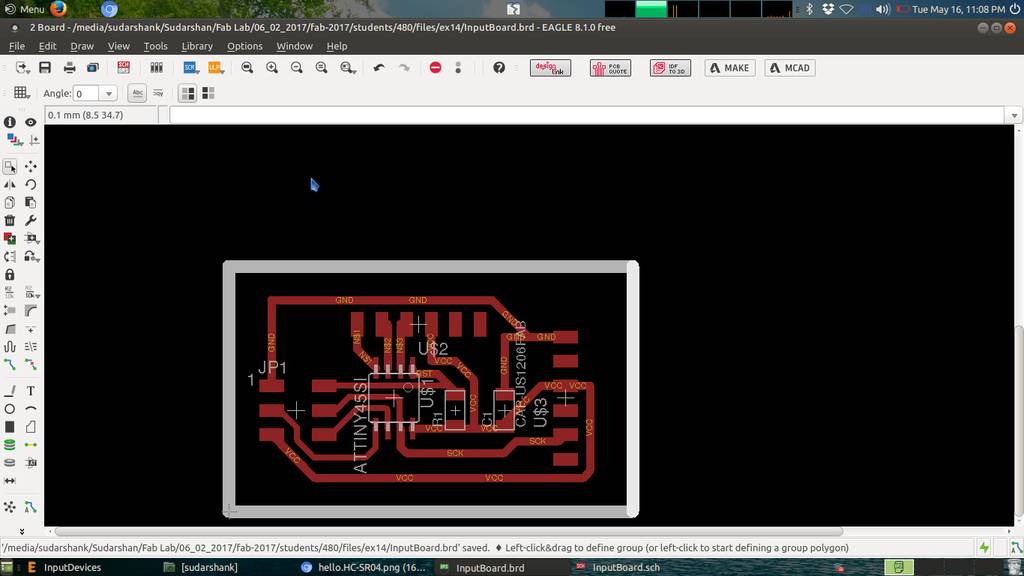1024x576 pixels.
Task: Click the Zoom in icon
Action: [272, 67]
